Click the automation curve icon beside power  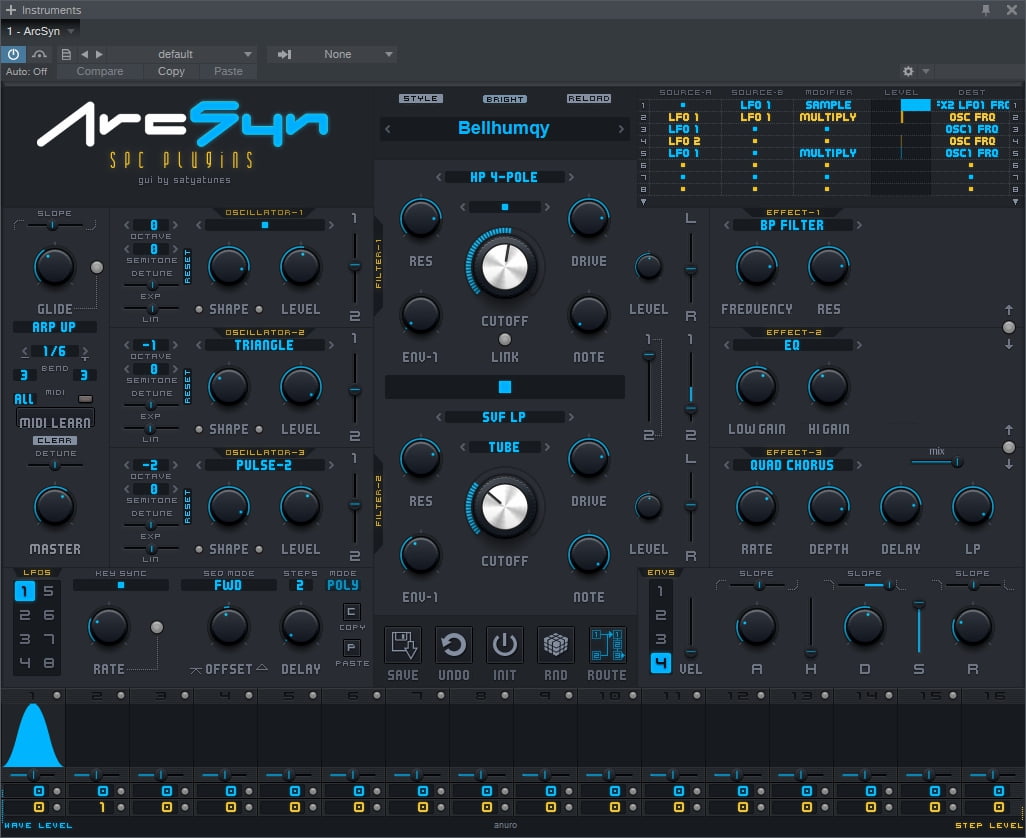39,54
